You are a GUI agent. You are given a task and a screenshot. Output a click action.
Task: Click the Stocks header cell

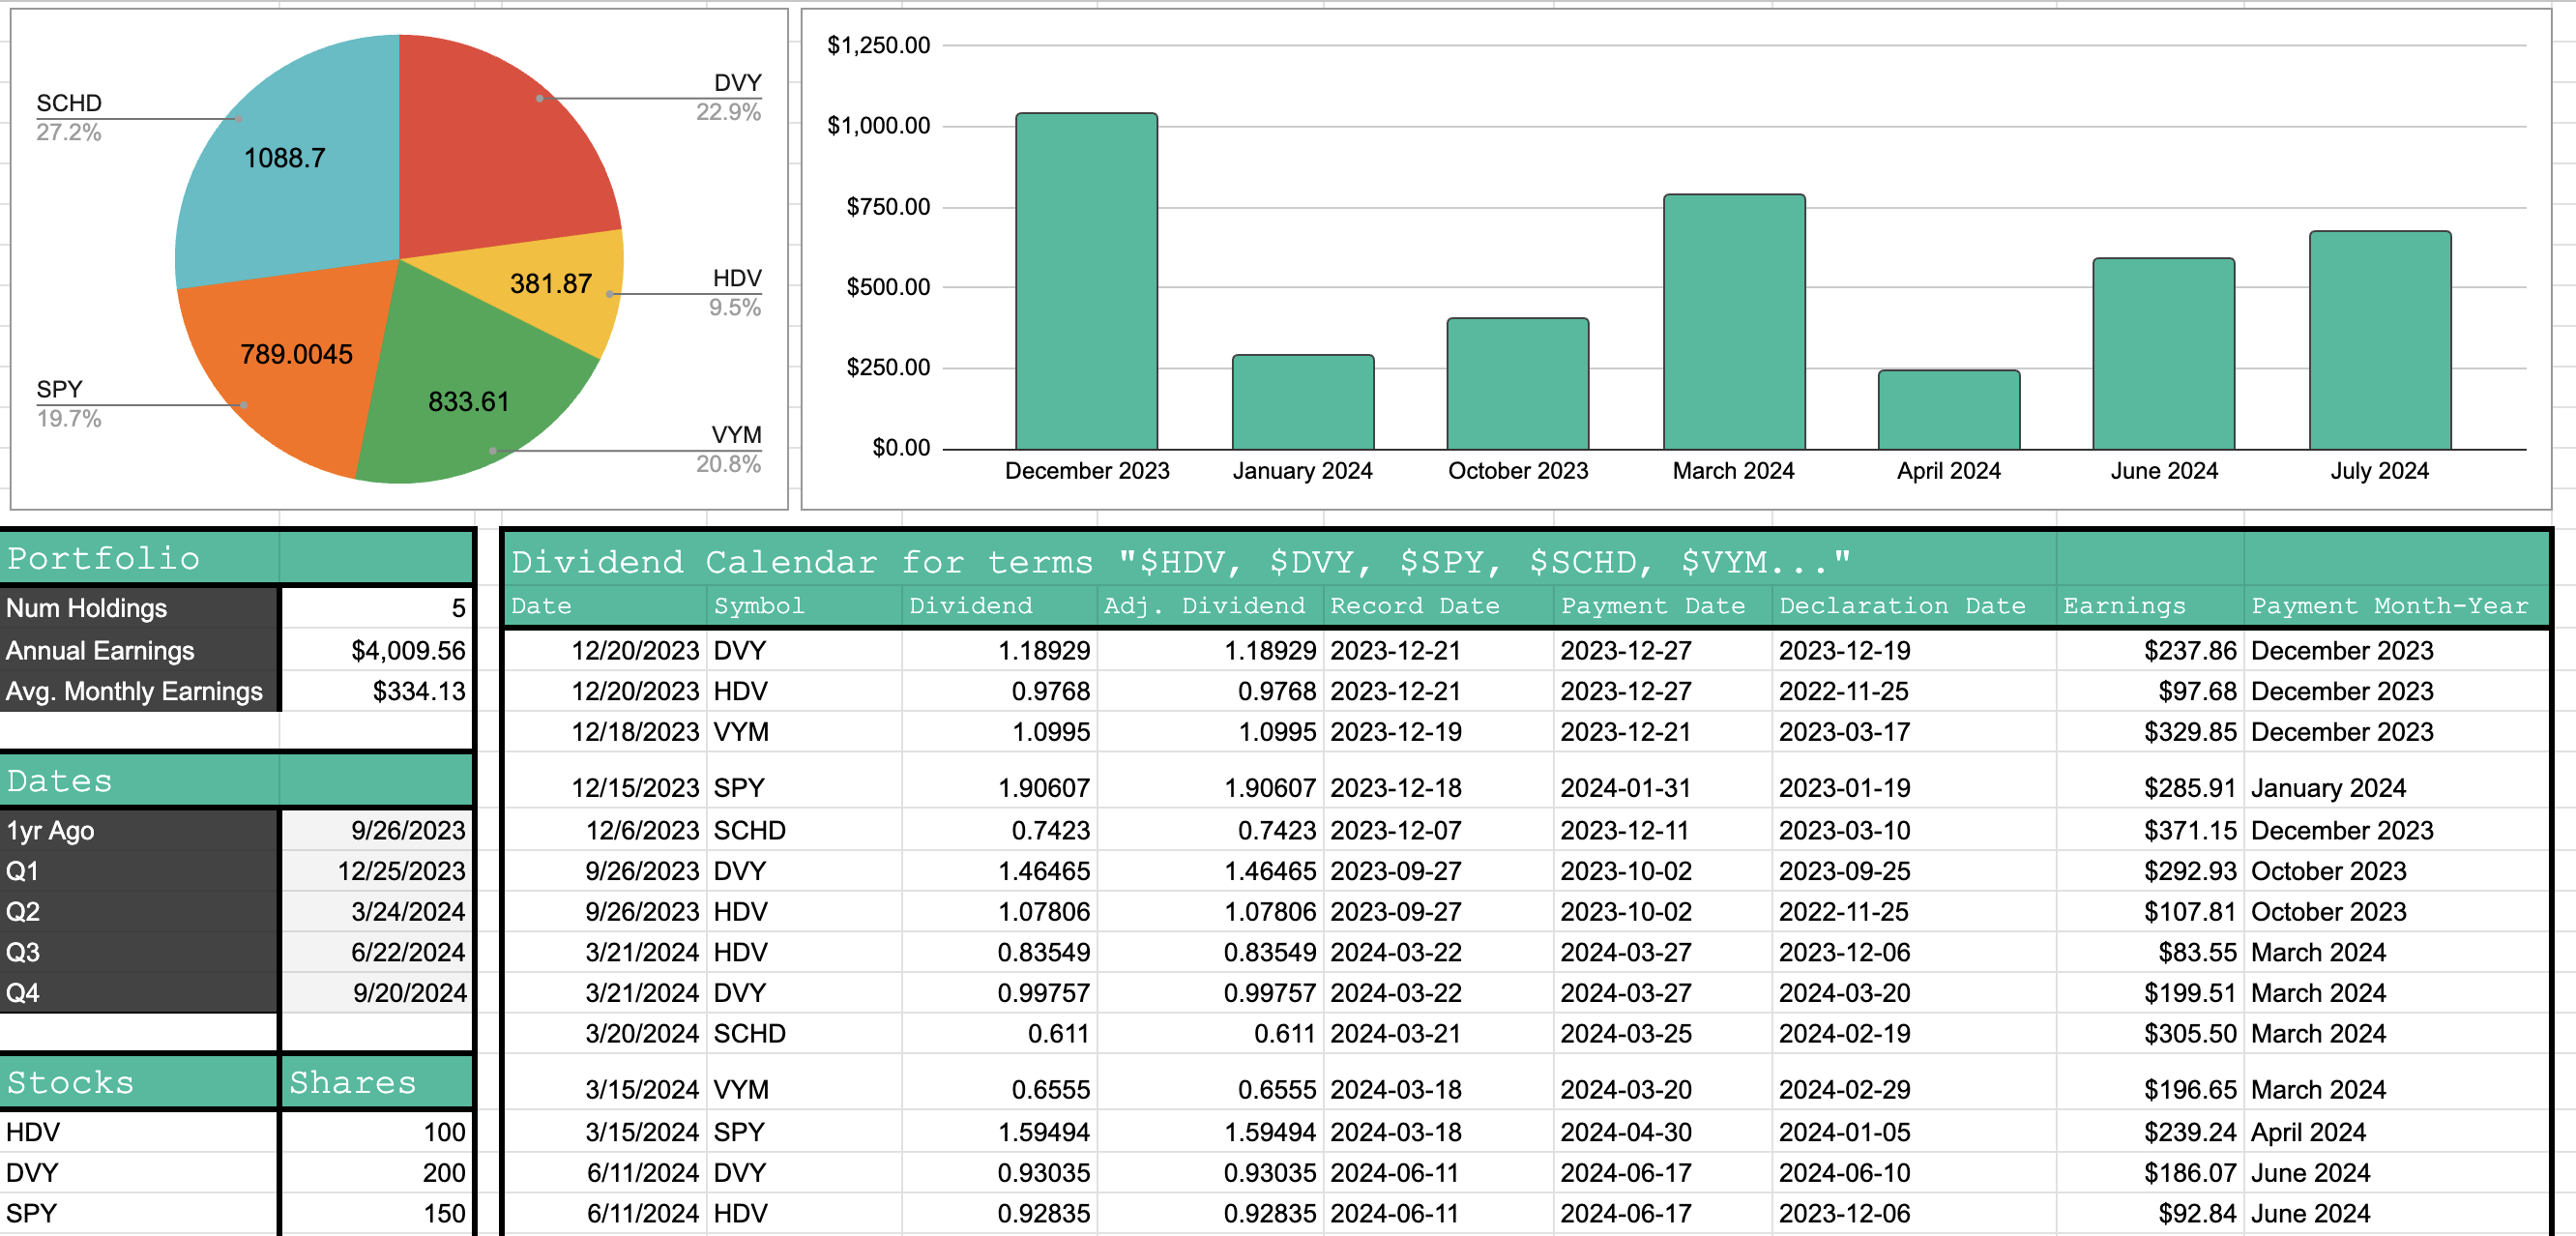(x=138, y=1082)
